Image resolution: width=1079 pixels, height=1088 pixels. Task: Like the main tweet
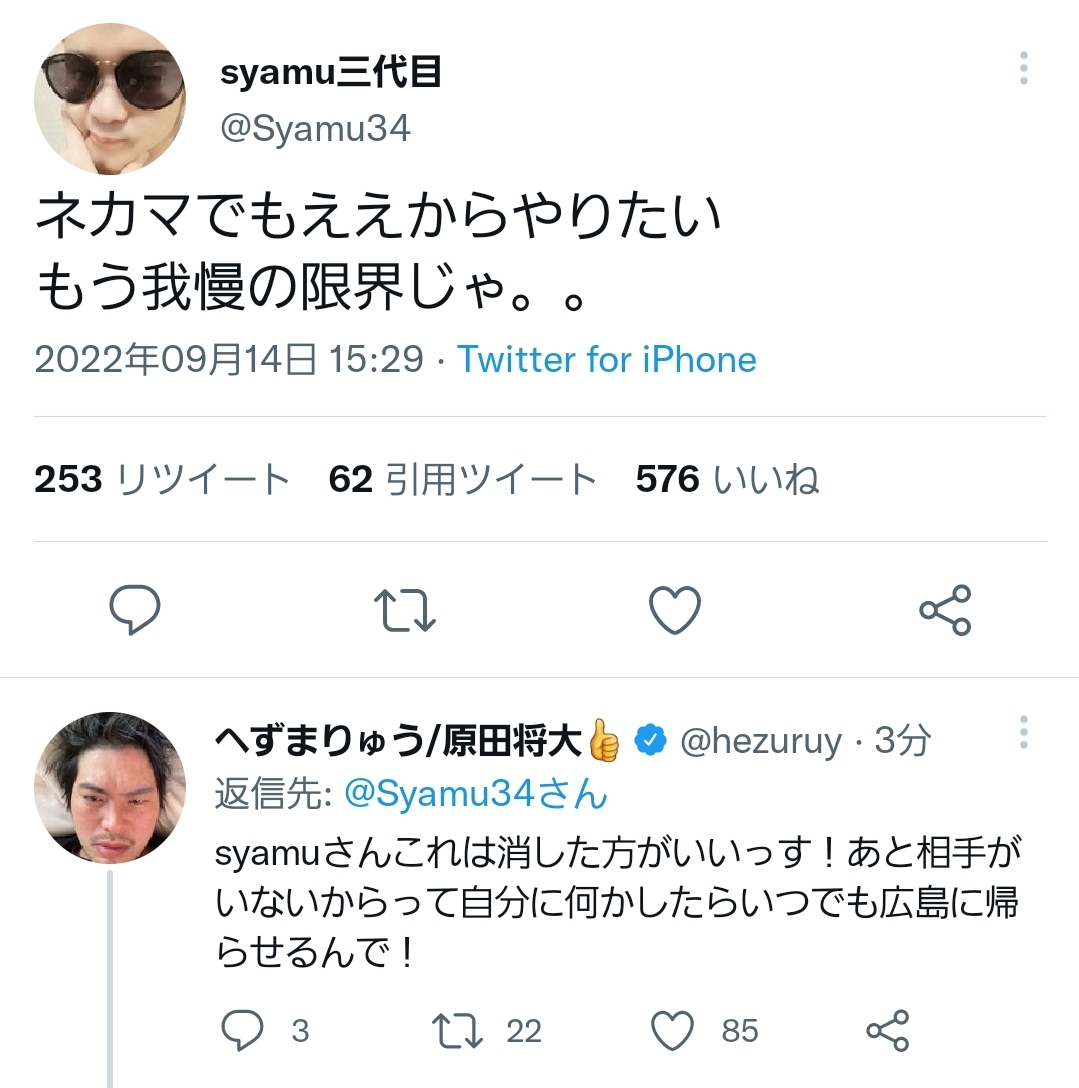pyautogui.click(x=674, y=609)
